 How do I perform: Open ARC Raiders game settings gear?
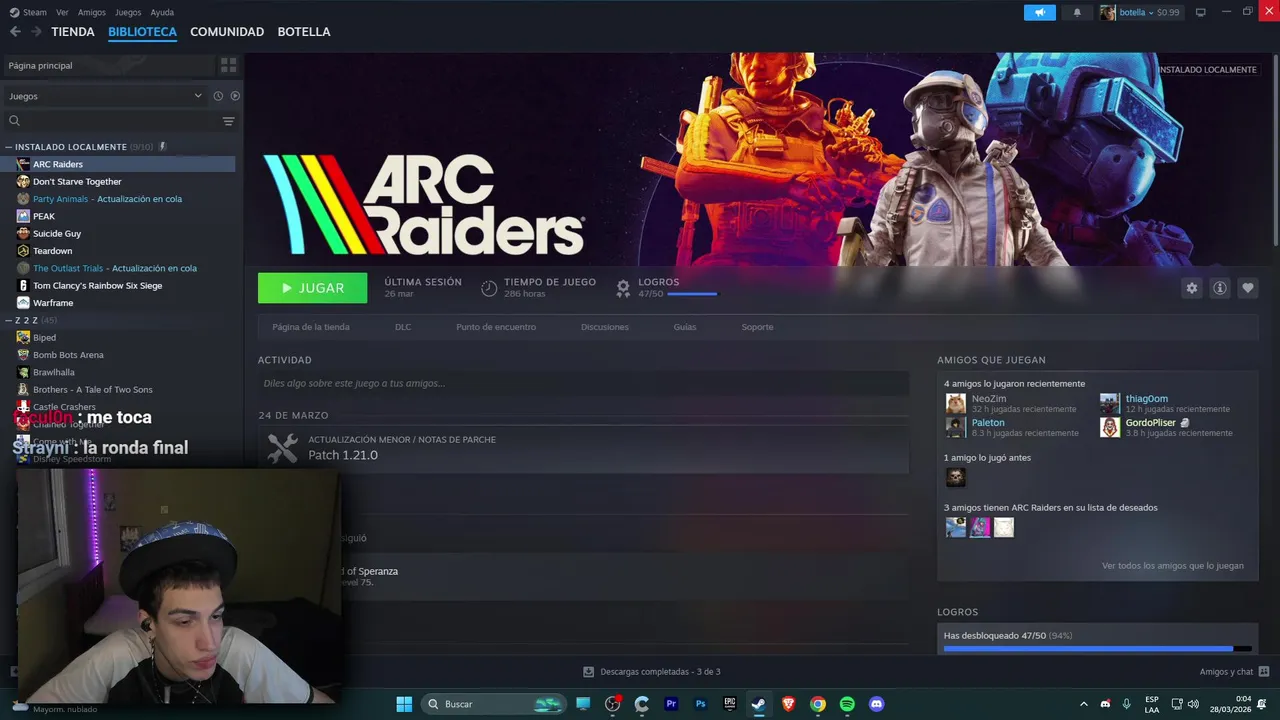coord(1191,288)
